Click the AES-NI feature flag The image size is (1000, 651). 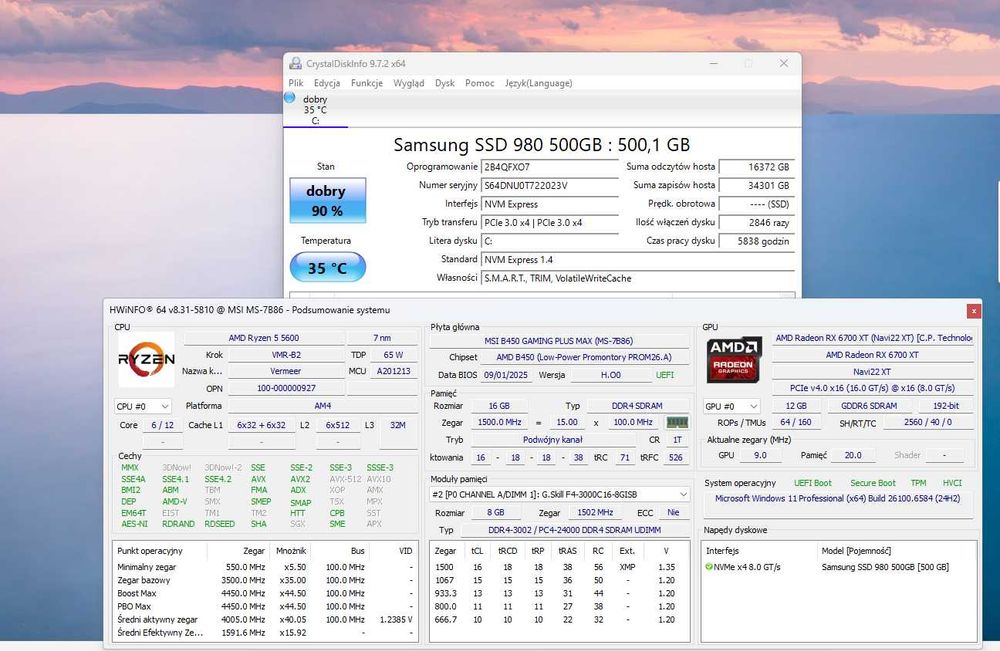coord(134,523)
